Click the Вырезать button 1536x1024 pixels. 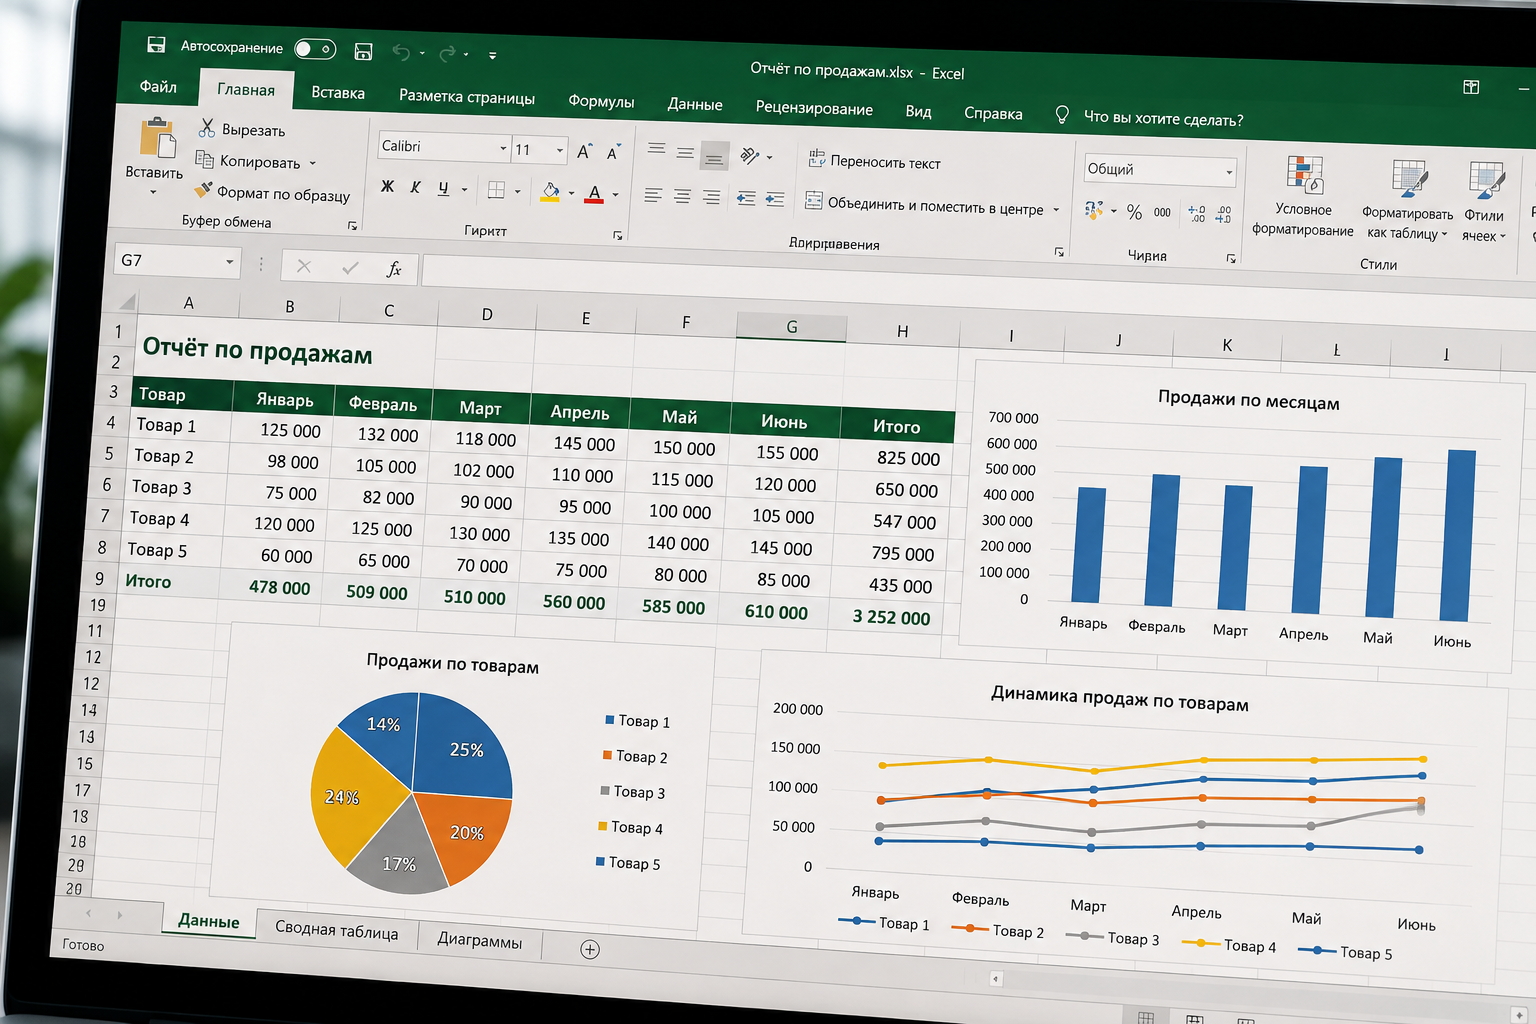(x=242, y=129)
